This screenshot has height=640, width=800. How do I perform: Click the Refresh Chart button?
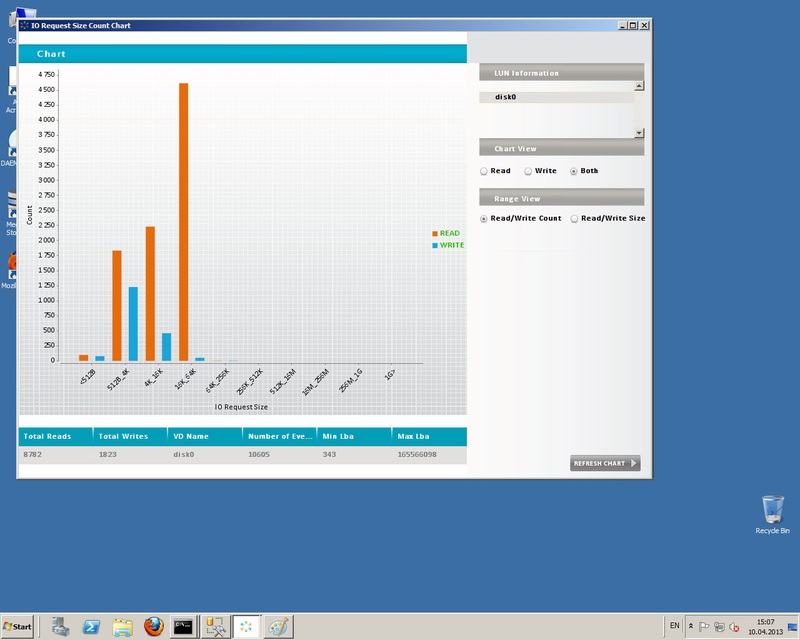pyautogui.click(x=605, y=463)
